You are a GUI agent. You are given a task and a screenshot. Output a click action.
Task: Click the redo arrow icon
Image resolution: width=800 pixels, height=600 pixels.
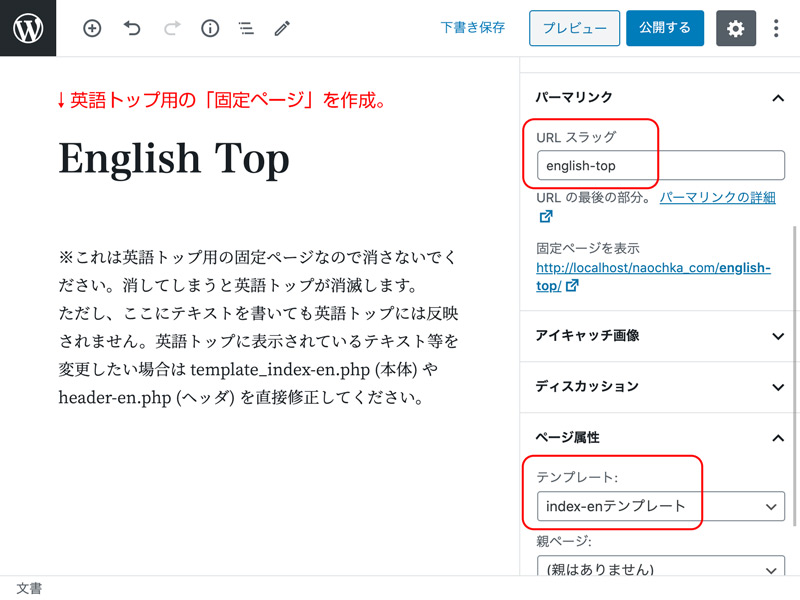point(171,29)
